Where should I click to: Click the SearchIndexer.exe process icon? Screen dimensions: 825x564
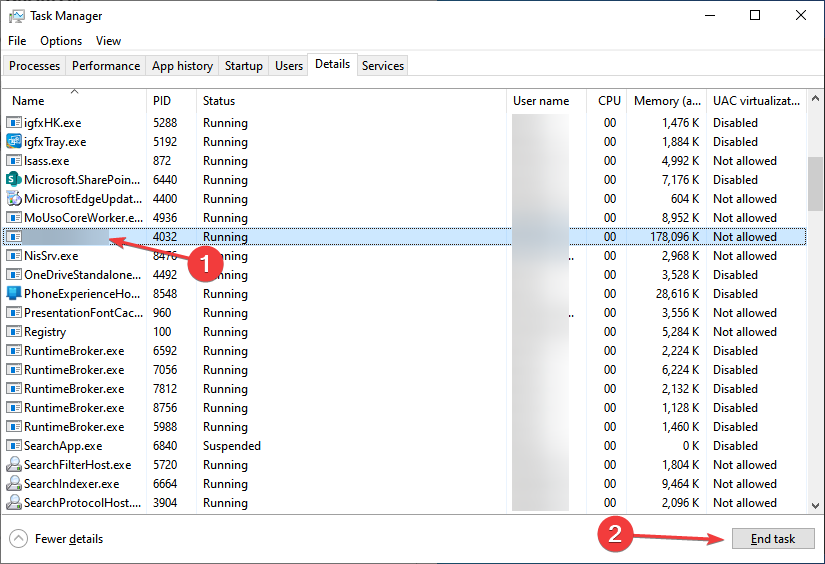click(14, 484)
